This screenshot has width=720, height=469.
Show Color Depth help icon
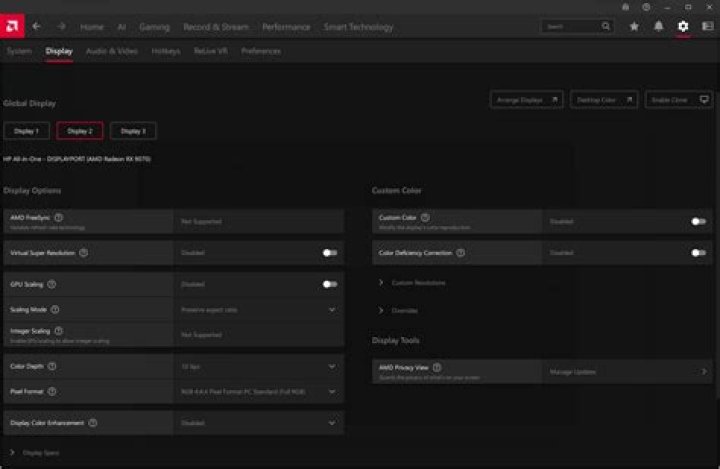(52, 366)
